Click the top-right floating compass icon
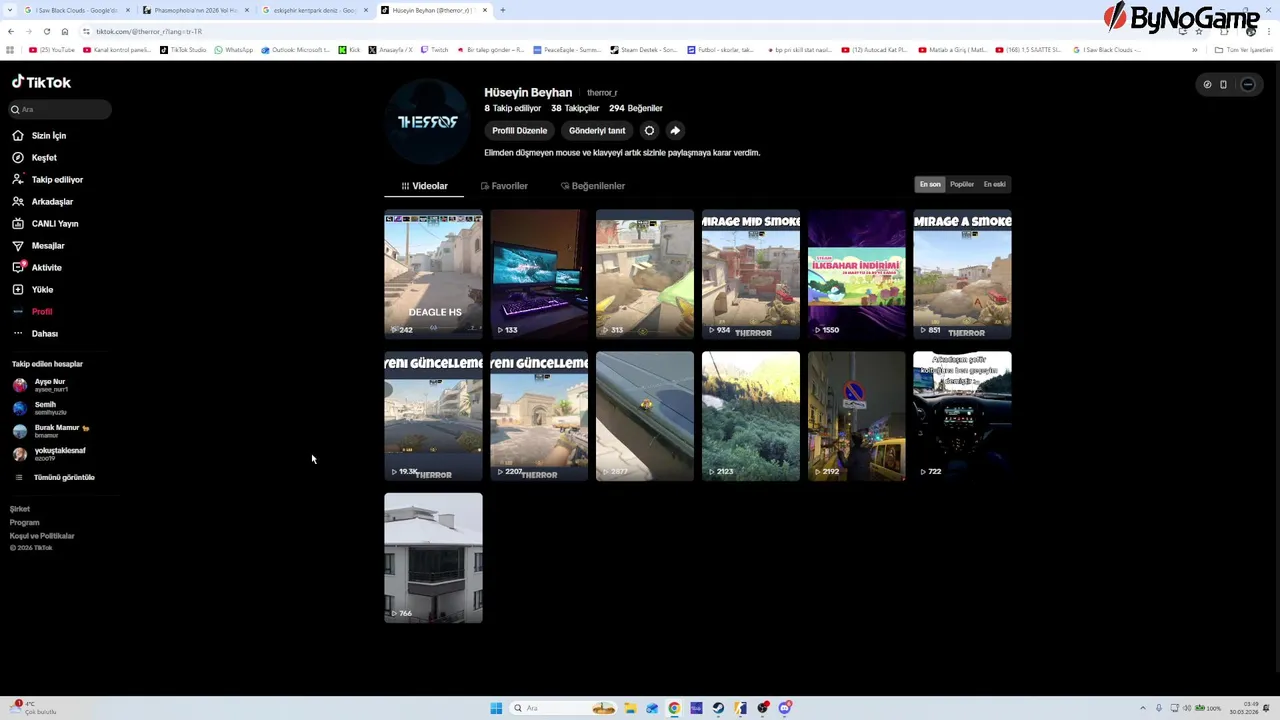This screenshot has width=1280, height=720. coord(1207,84)
